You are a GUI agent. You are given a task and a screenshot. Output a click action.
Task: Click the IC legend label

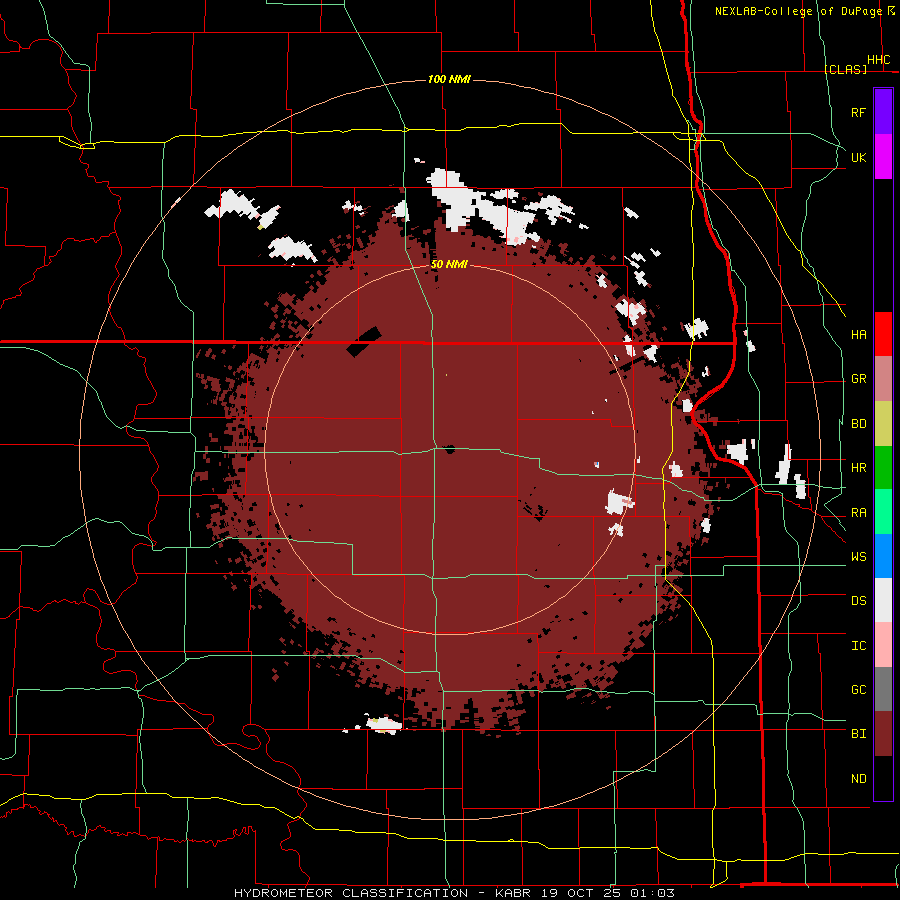[x=858, y=646]
